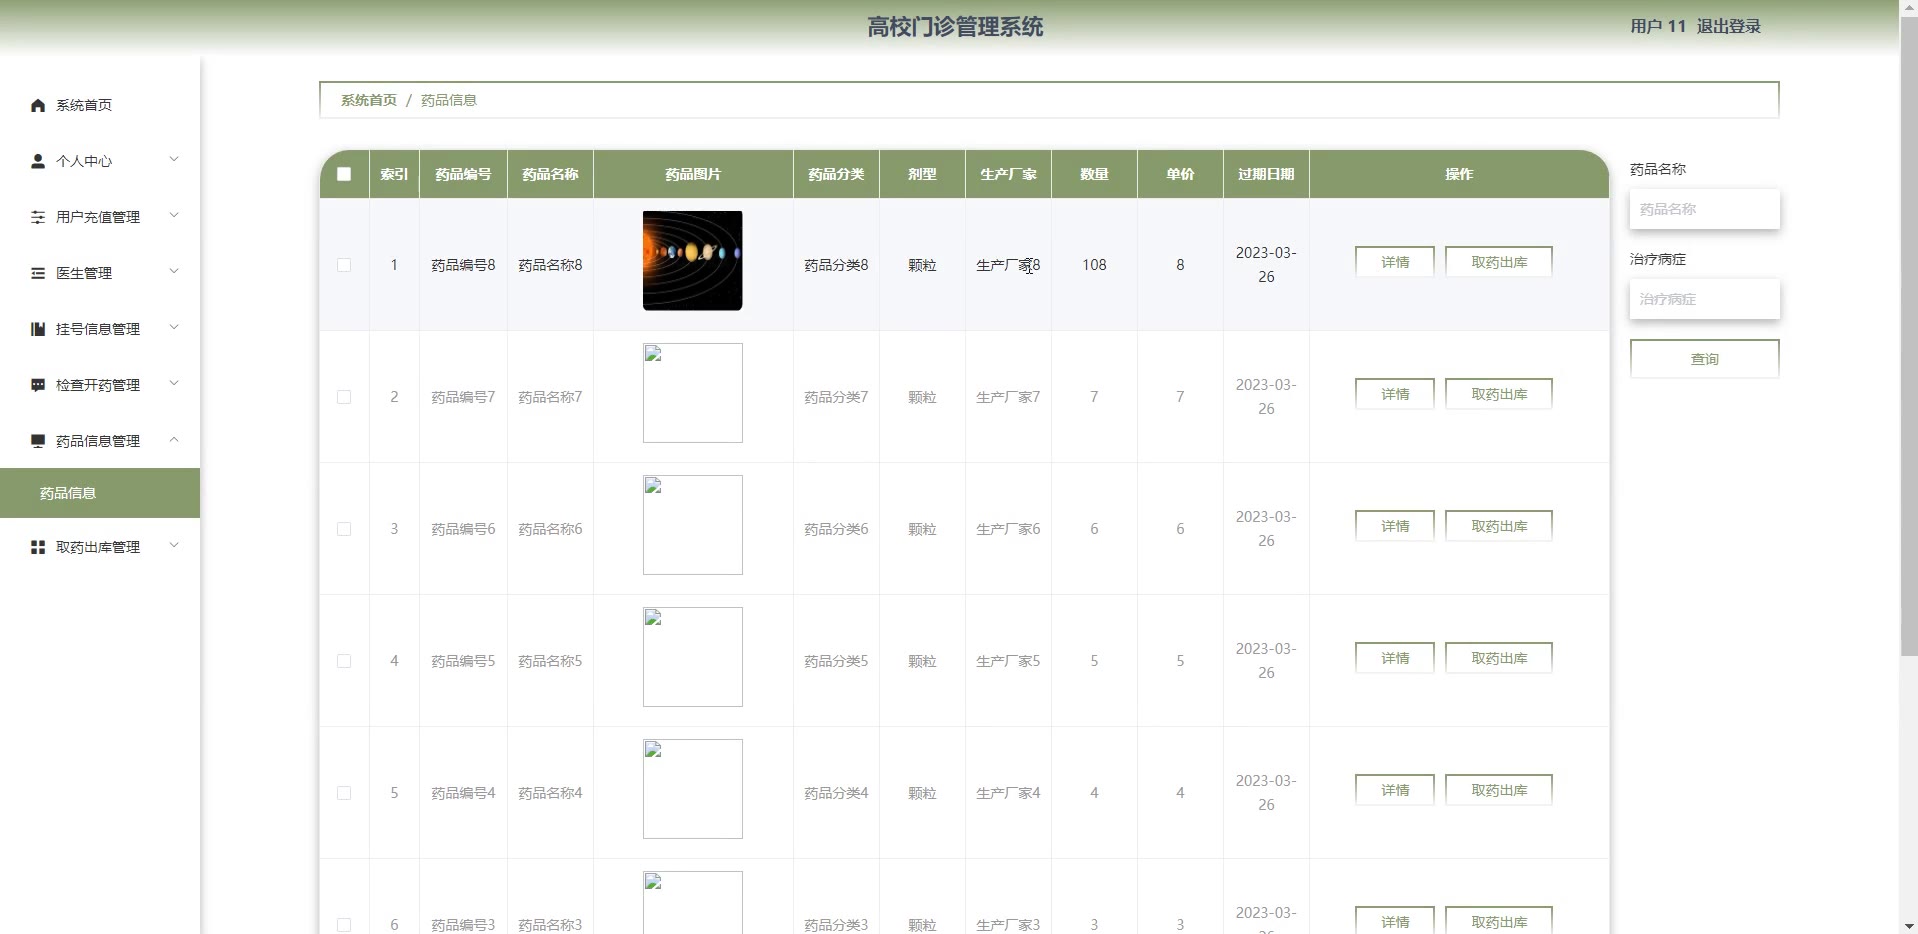This screenshot has height=934, width=1918.
Task: Open 系统首页 in the sidebar
Action: (x=100, y=105)
